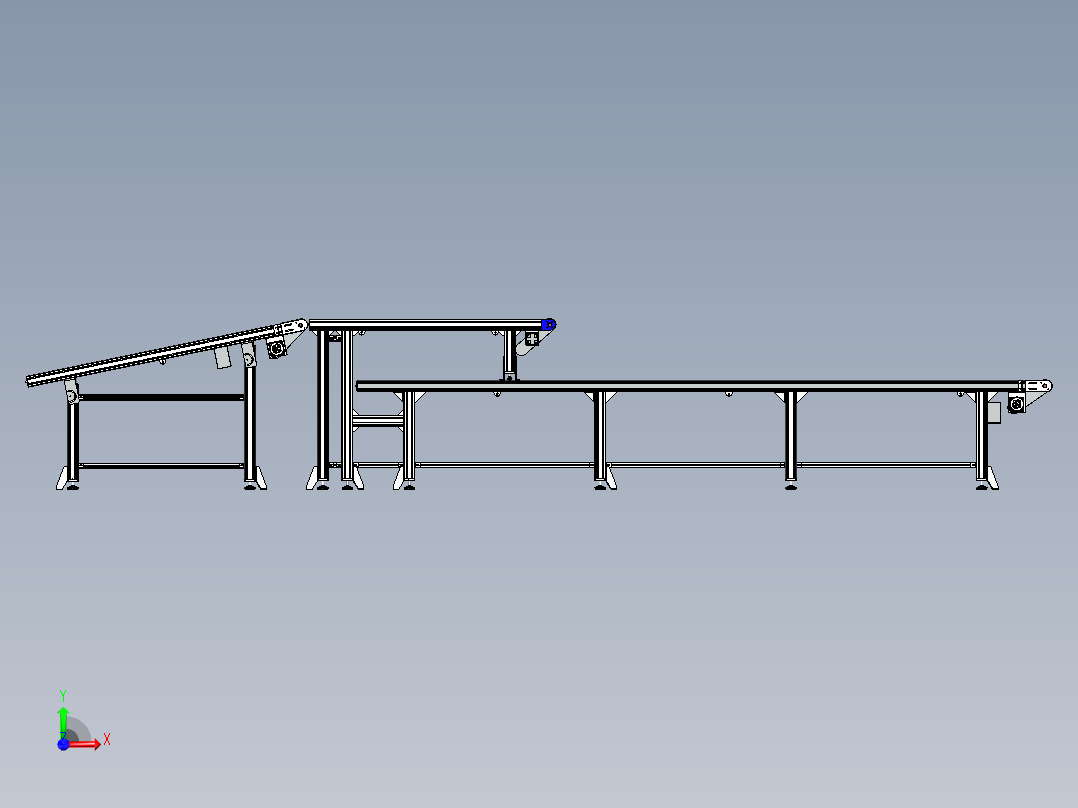Select the gray control box on the rightmost leg
1078x808 pixels.
pos(994,413)
